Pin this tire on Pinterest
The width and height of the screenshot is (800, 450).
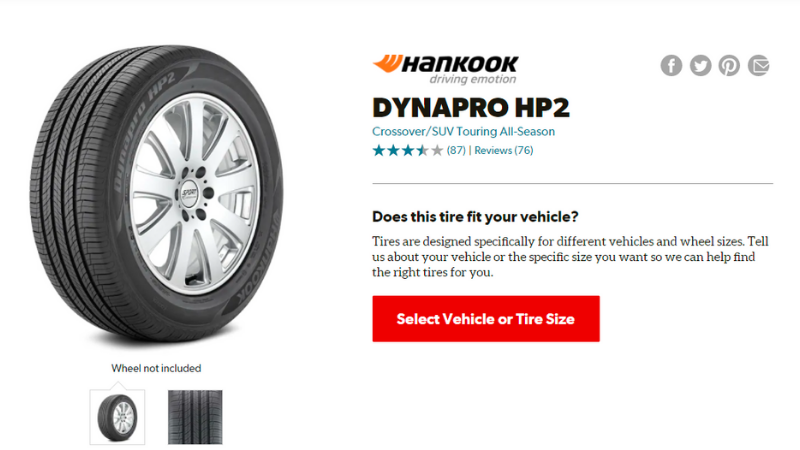729,65
